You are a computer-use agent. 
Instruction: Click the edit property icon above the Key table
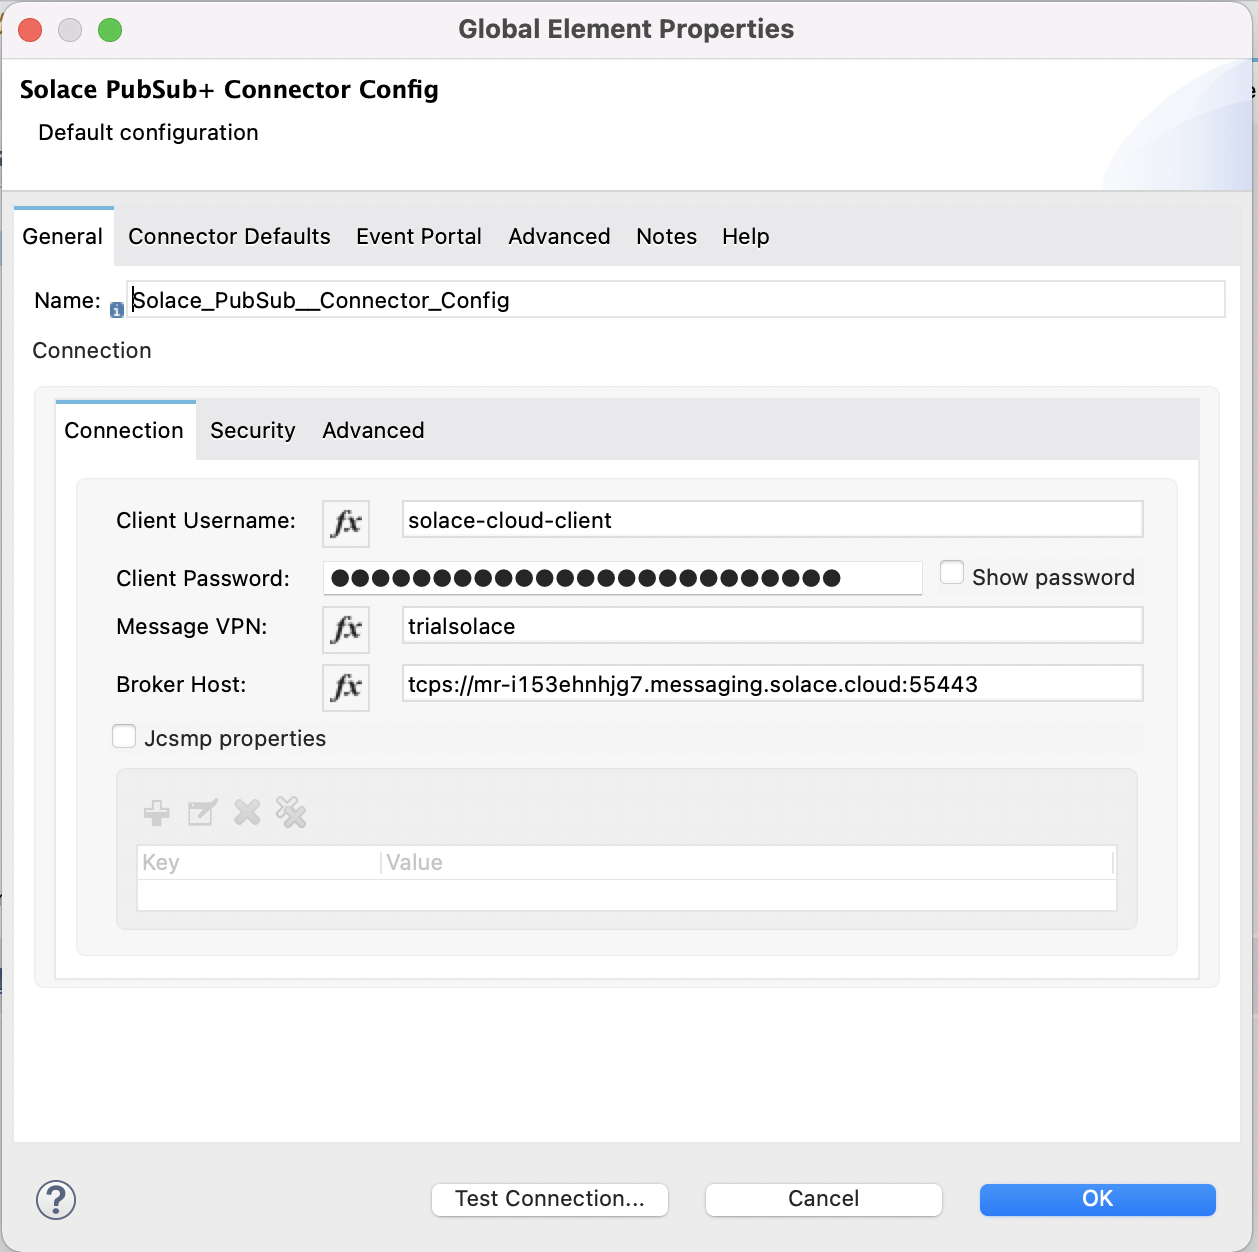(202, 813)
